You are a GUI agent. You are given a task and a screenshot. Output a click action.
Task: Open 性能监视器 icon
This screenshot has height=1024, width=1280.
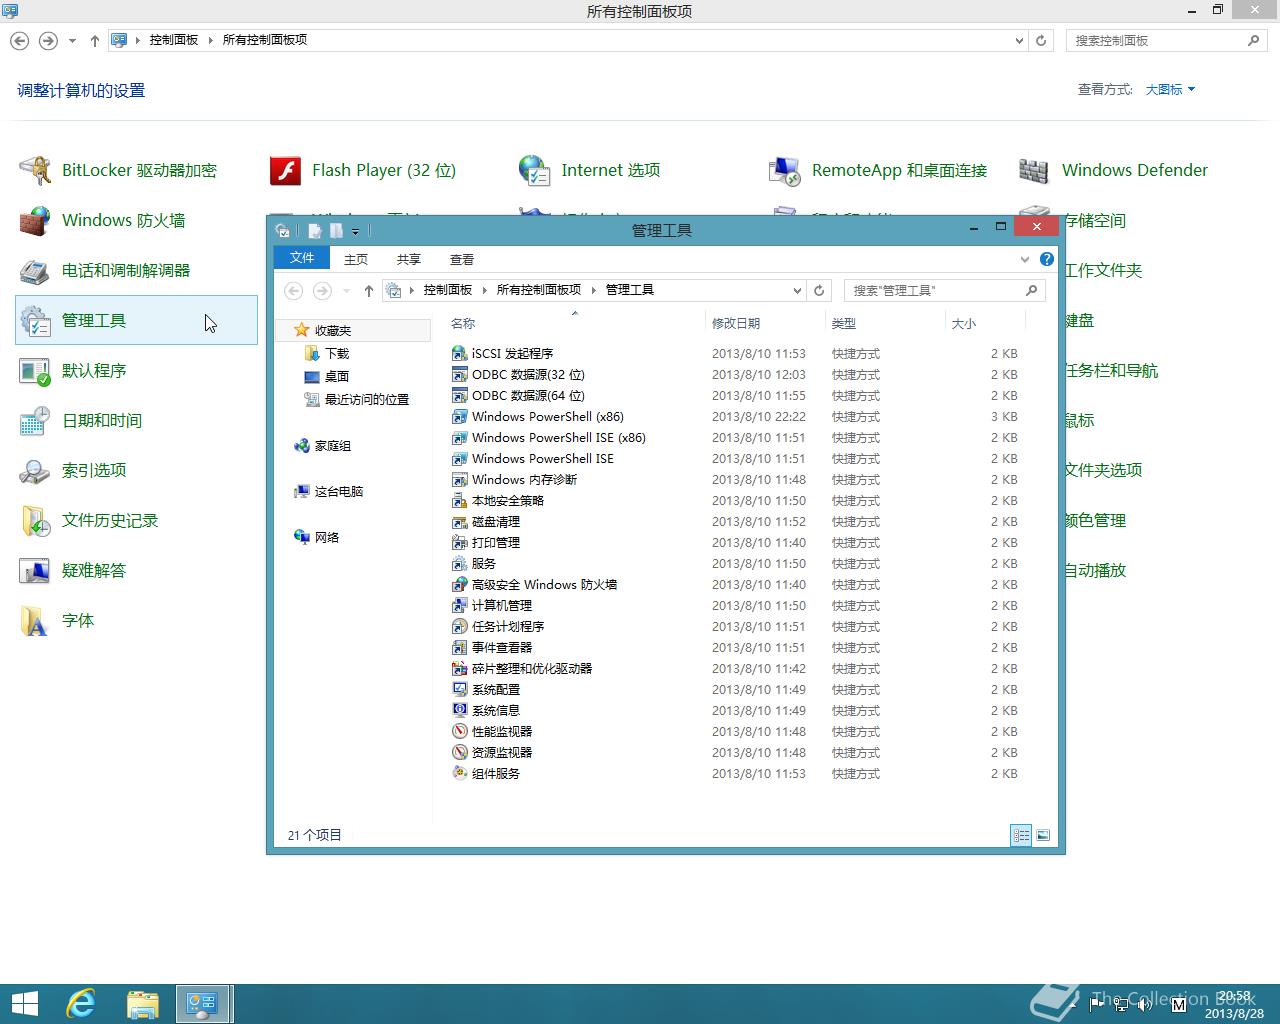tap(460, 731)
